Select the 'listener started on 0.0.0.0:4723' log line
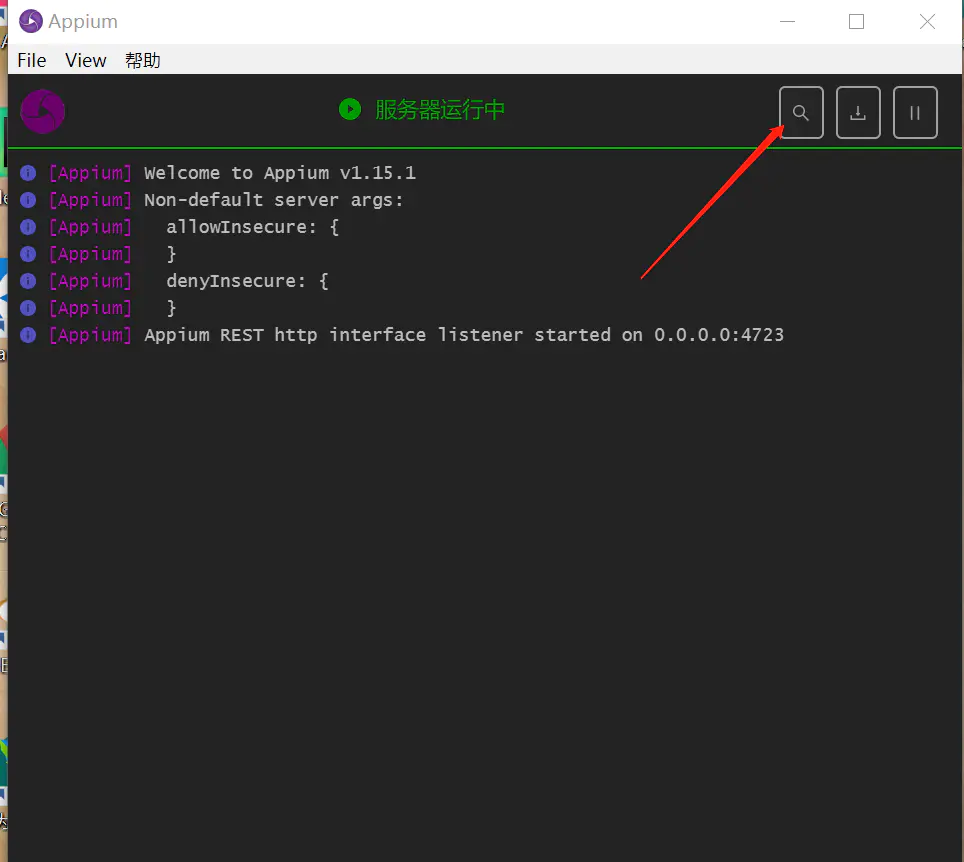Image resolution: width=964 pixels, height=862 pixels. [464, 335]
